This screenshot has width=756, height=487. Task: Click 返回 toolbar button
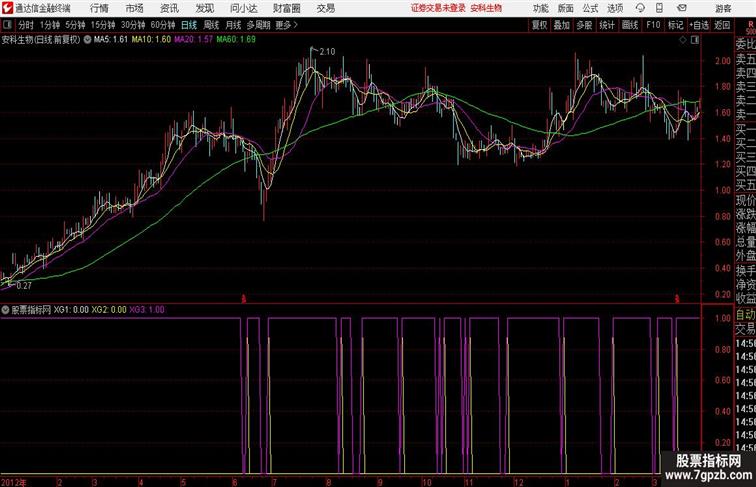click(722, 25)
